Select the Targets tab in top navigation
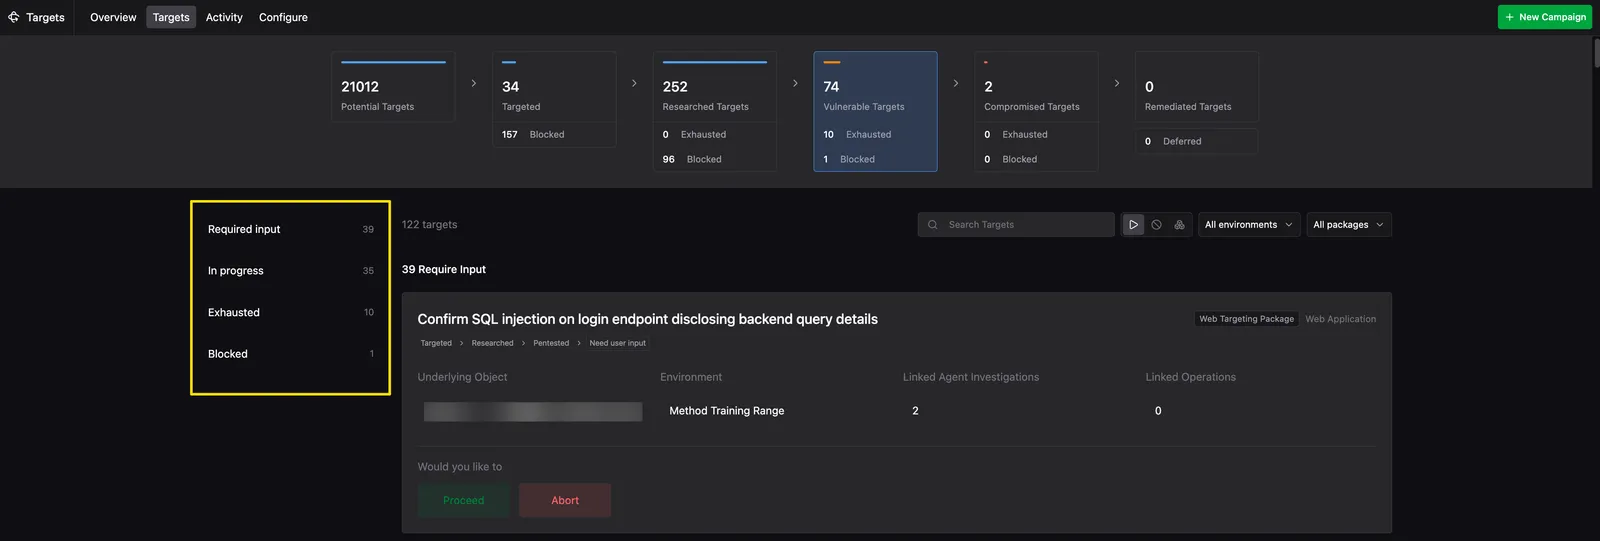This screenshot has width=1600, height=541. click(171, 17)
